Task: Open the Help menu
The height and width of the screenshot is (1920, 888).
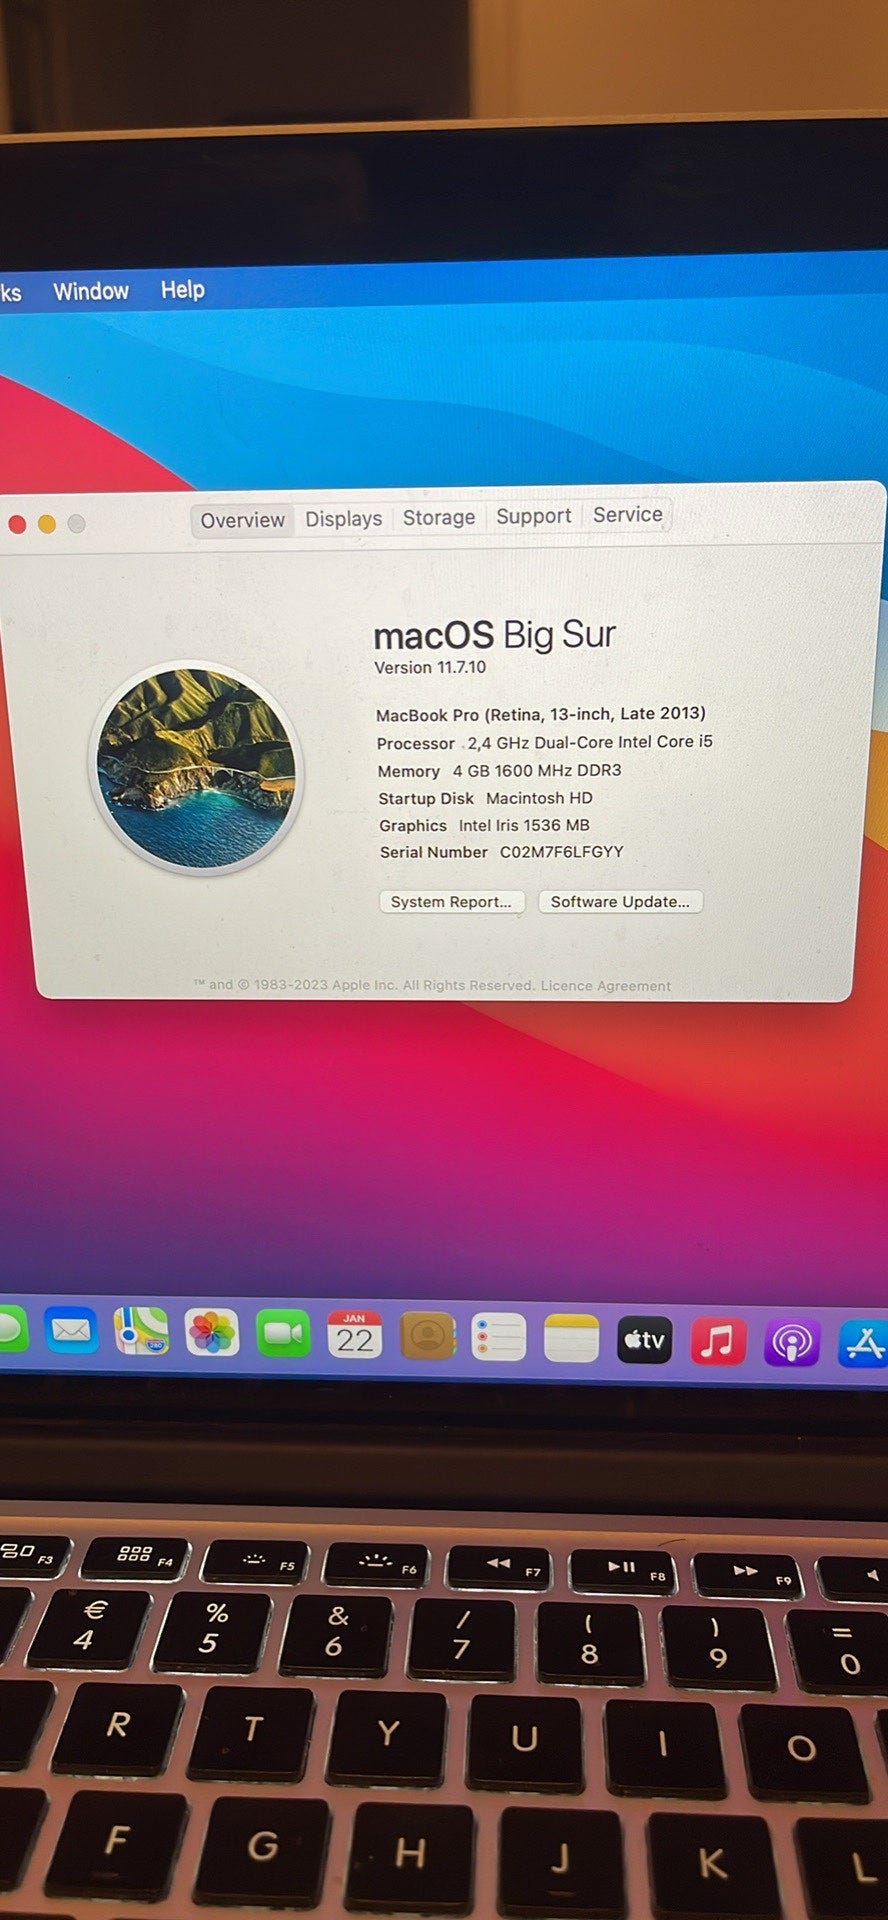Action: tap(183, 290)
